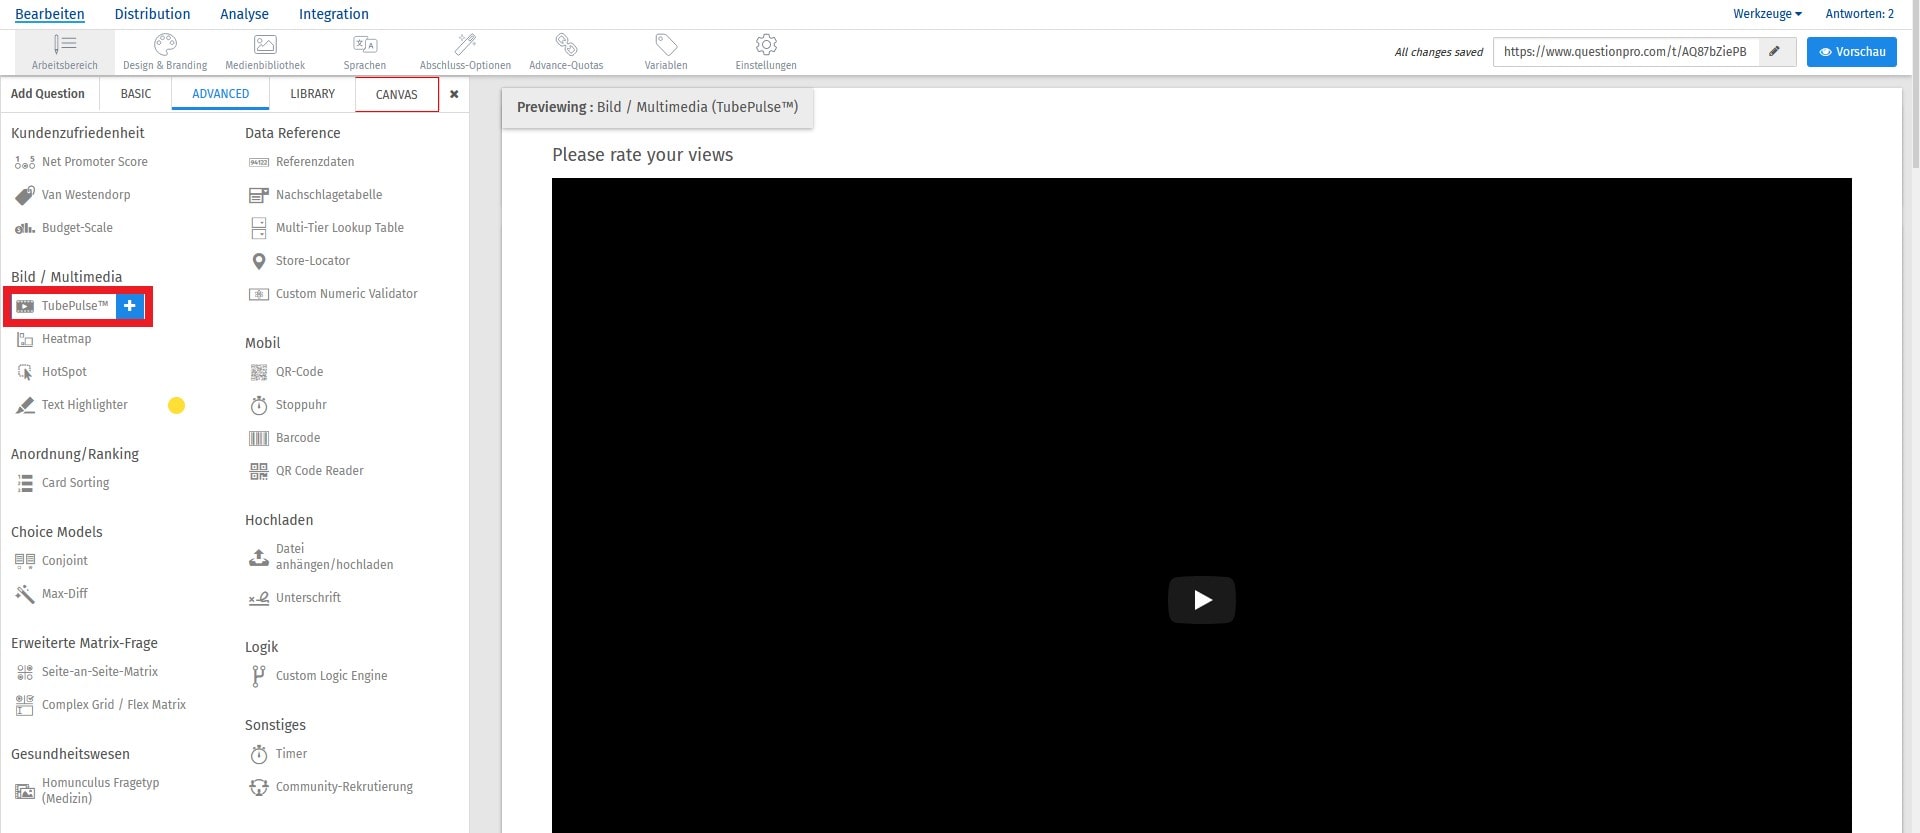This screenshot has height=833, width=1920.
Task: Add a Heatmap question
Action: 54,339
